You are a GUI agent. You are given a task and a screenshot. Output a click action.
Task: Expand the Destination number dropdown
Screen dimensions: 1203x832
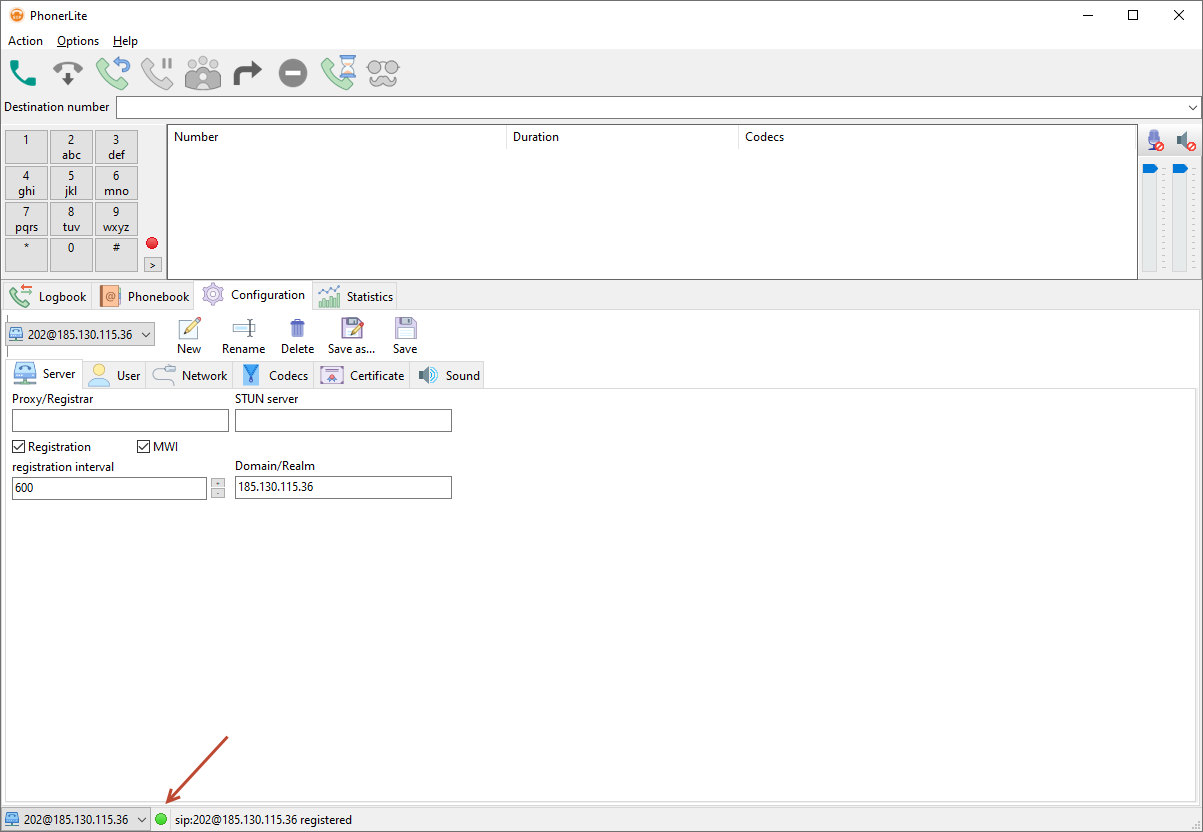point(1193,107)
